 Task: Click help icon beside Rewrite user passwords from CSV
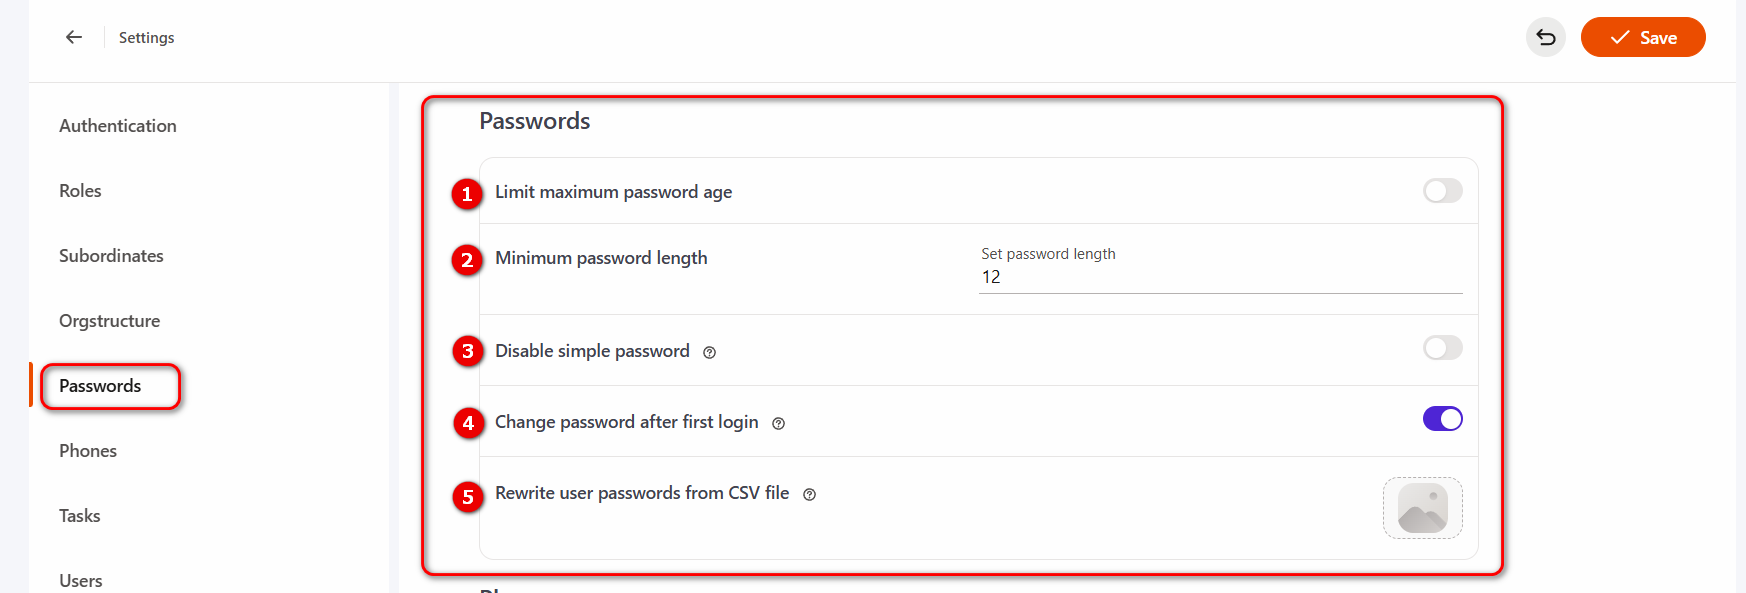pos(809,494)
